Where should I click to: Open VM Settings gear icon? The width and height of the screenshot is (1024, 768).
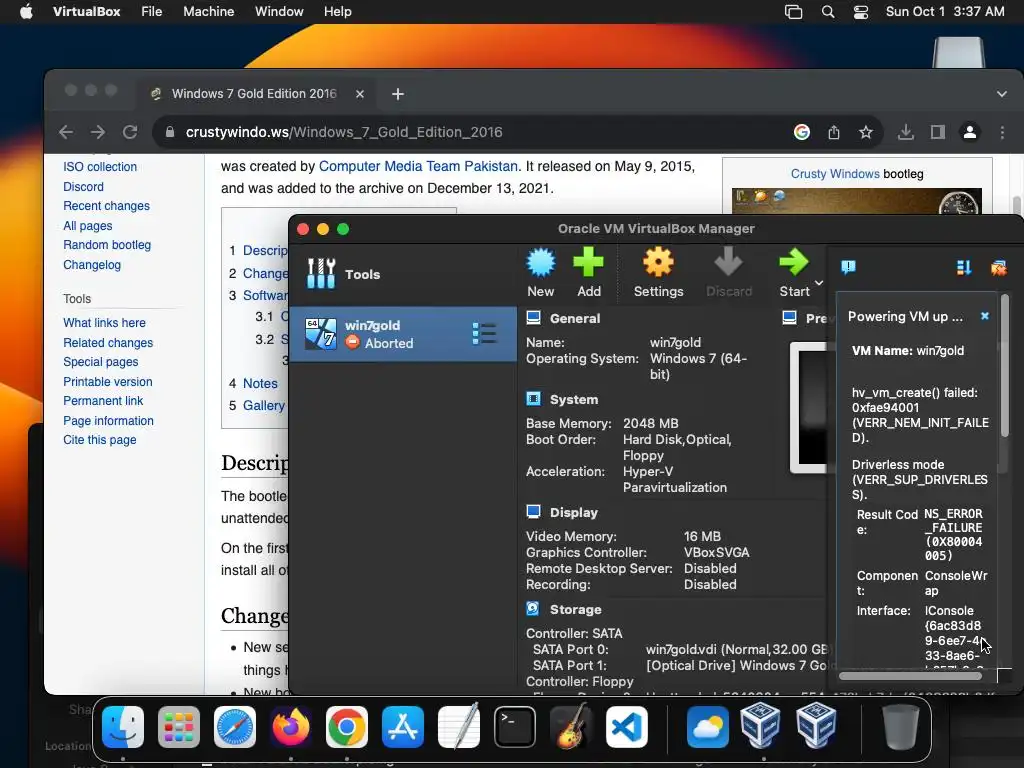658,263
